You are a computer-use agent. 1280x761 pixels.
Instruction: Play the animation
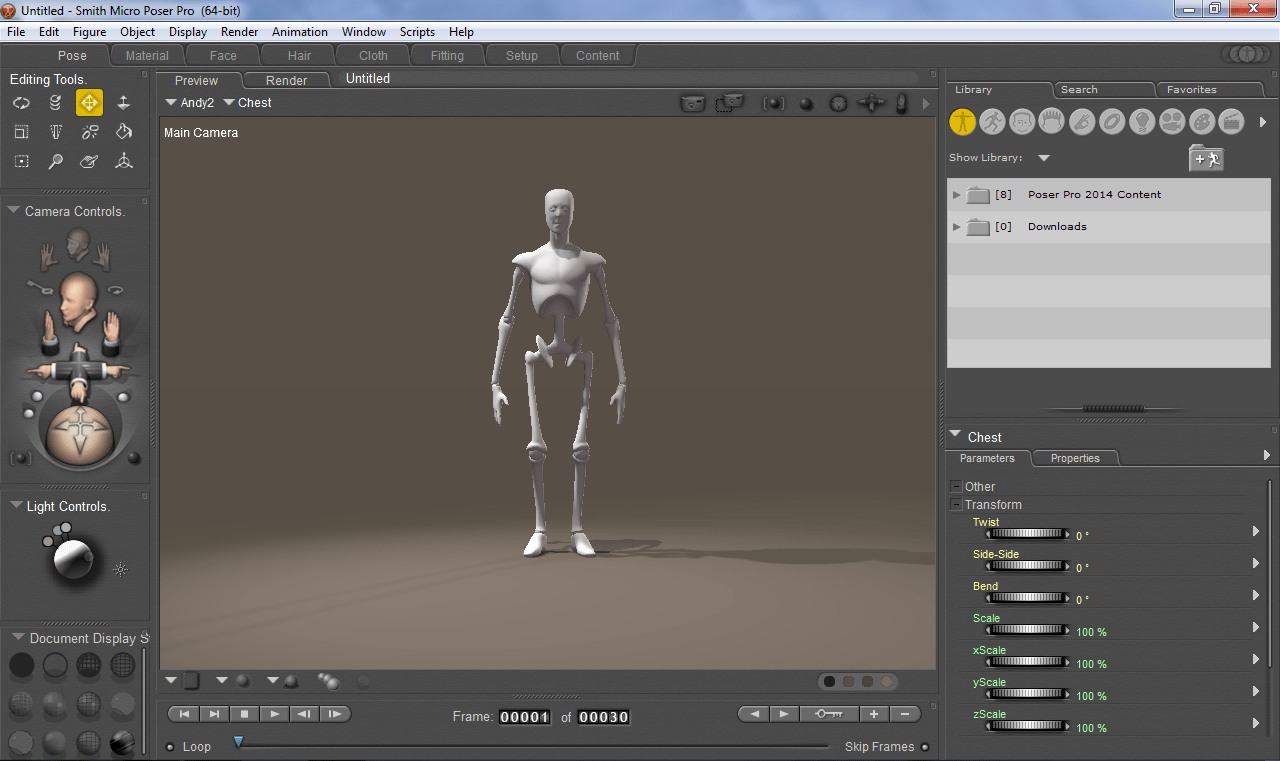coord(274,714)
